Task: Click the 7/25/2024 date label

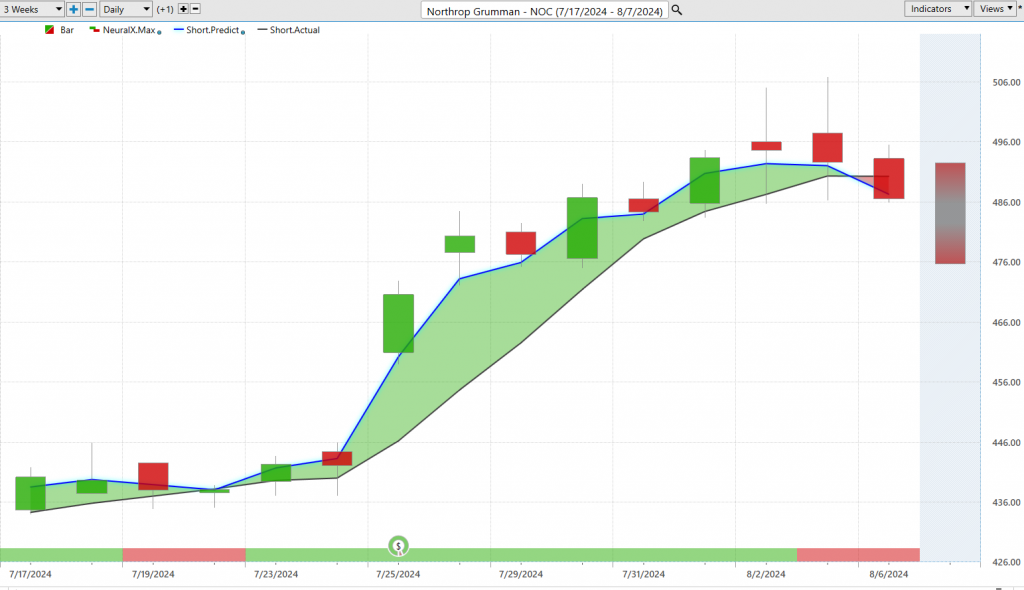Action: pos(398,574)
